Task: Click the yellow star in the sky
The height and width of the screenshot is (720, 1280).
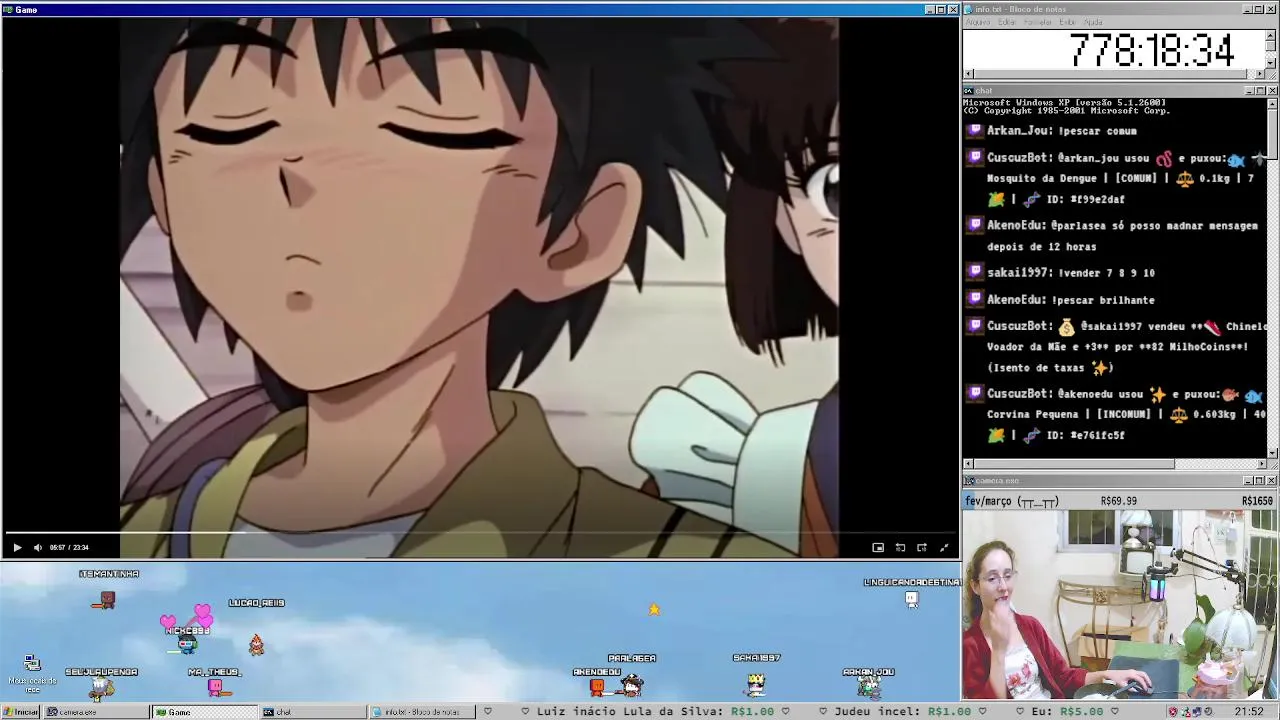Action: [x=654, y=609]
